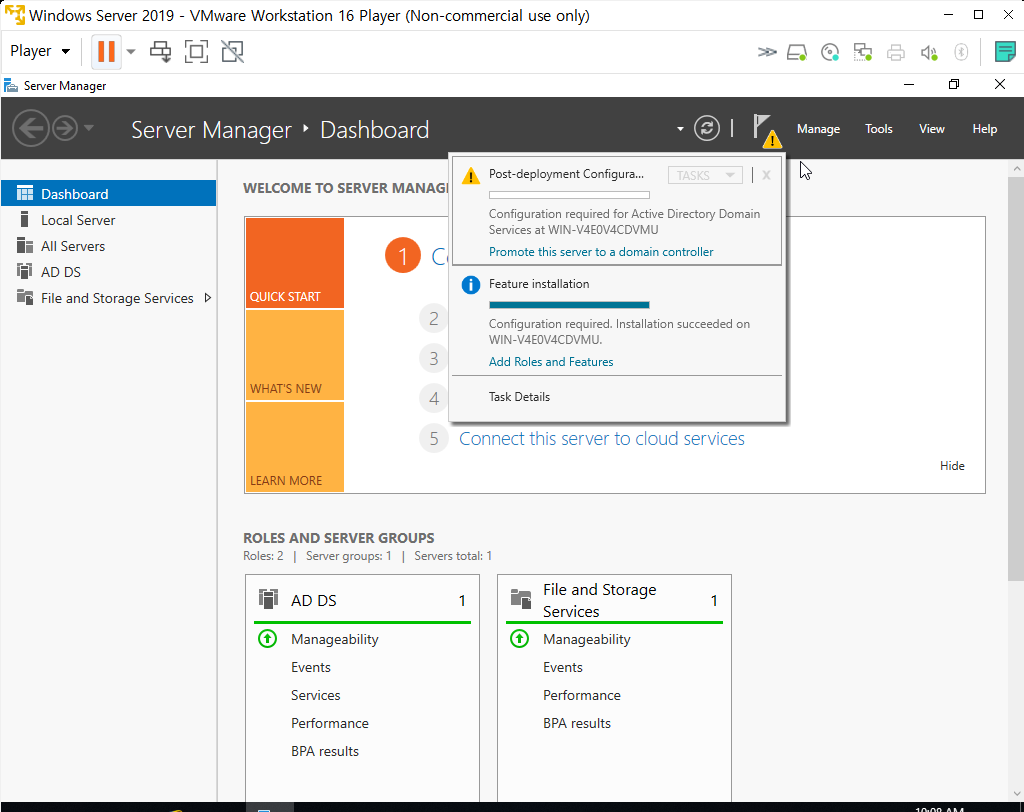The image size is (1024, 812).
Task: Click the dashboard vertical scrollbar
Action: point(1016,378)
